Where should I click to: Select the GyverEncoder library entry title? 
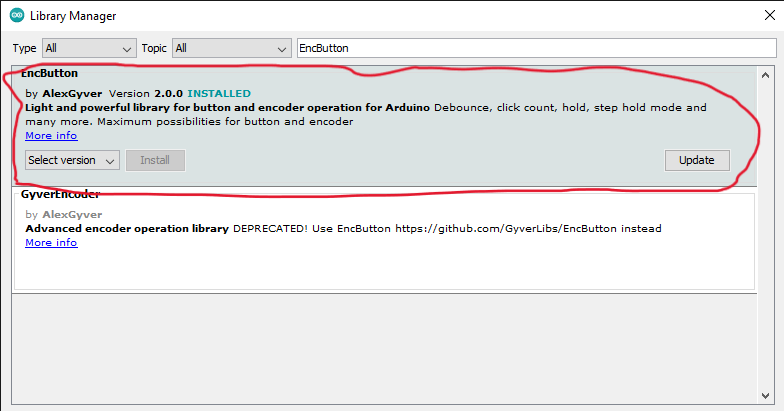(x=60, y=194)
